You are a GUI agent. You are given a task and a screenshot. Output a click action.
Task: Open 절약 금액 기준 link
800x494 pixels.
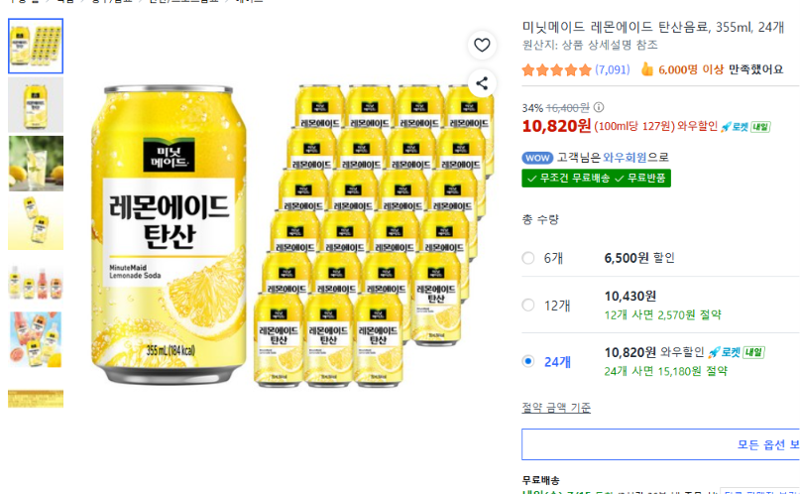click(x=556, y=408)
